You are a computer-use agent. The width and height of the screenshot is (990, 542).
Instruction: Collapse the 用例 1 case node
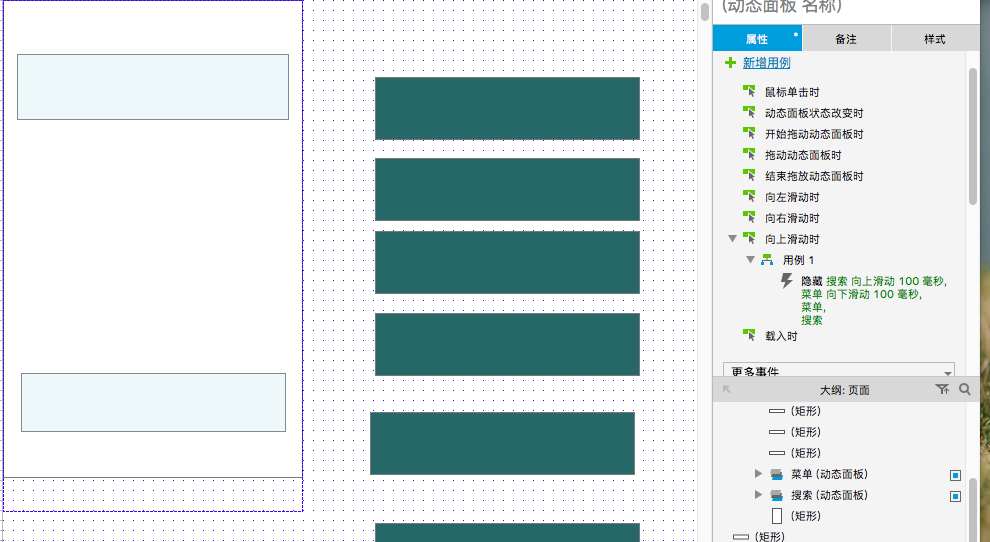(x=751, y=260)
